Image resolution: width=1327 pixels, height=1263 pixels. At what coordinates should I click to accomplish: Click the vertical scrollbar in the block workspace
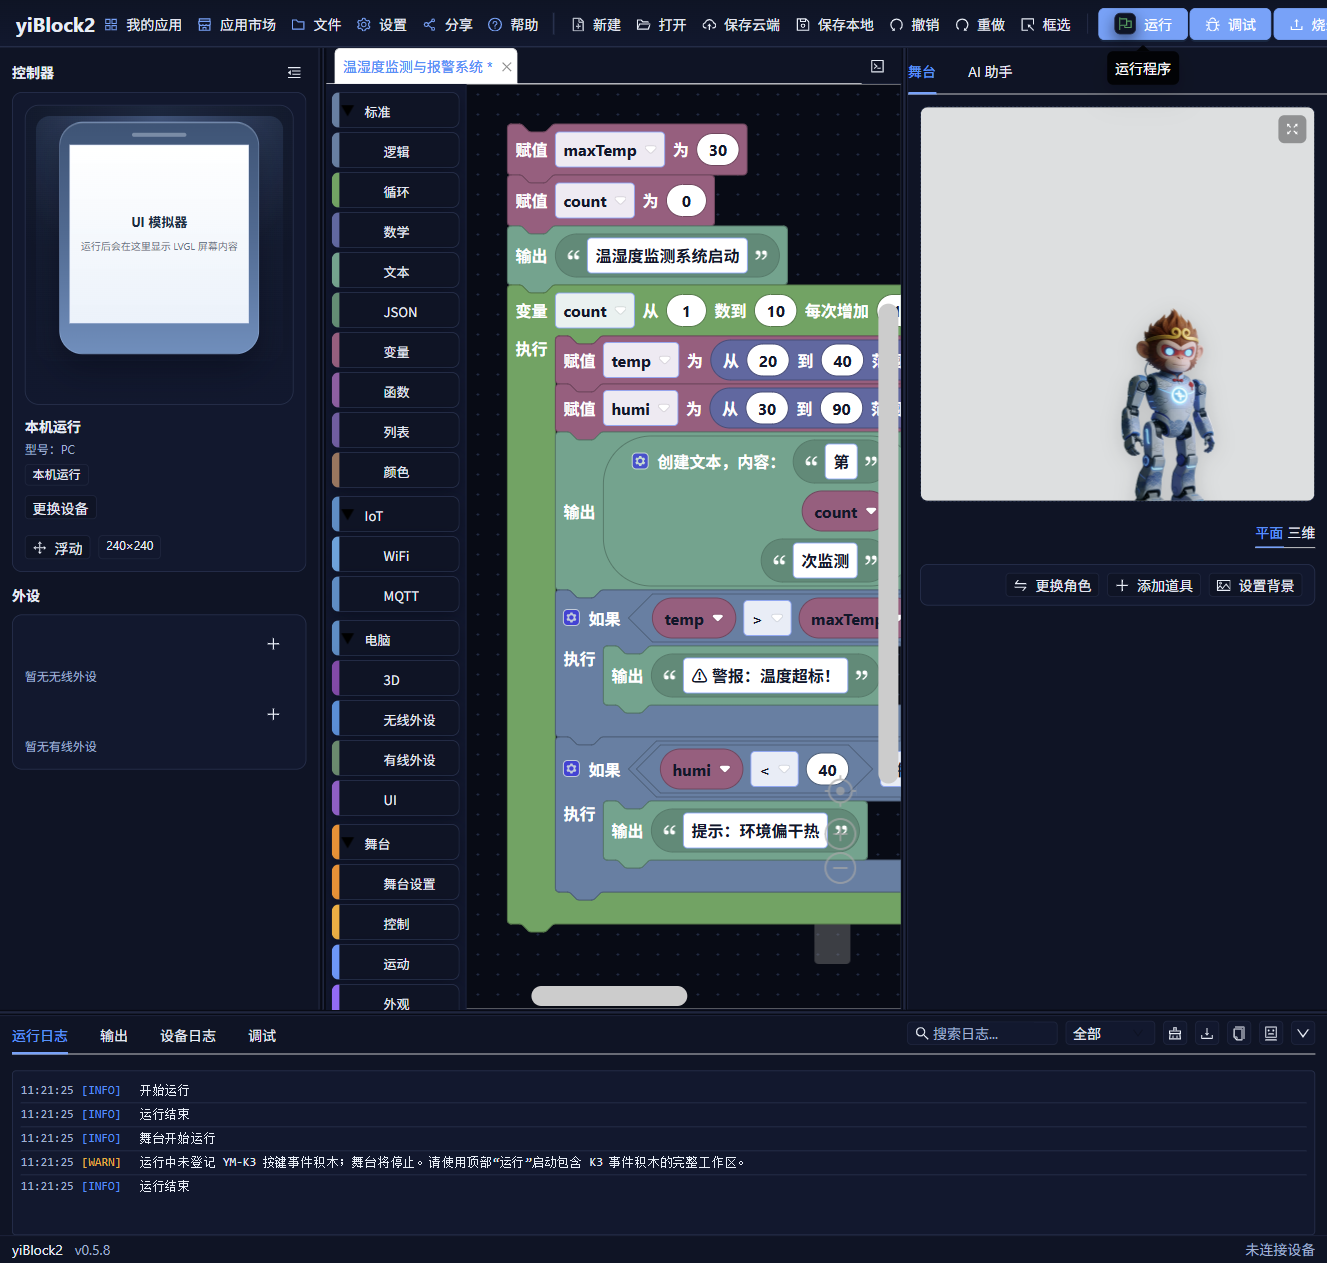(x=888, y=544)
